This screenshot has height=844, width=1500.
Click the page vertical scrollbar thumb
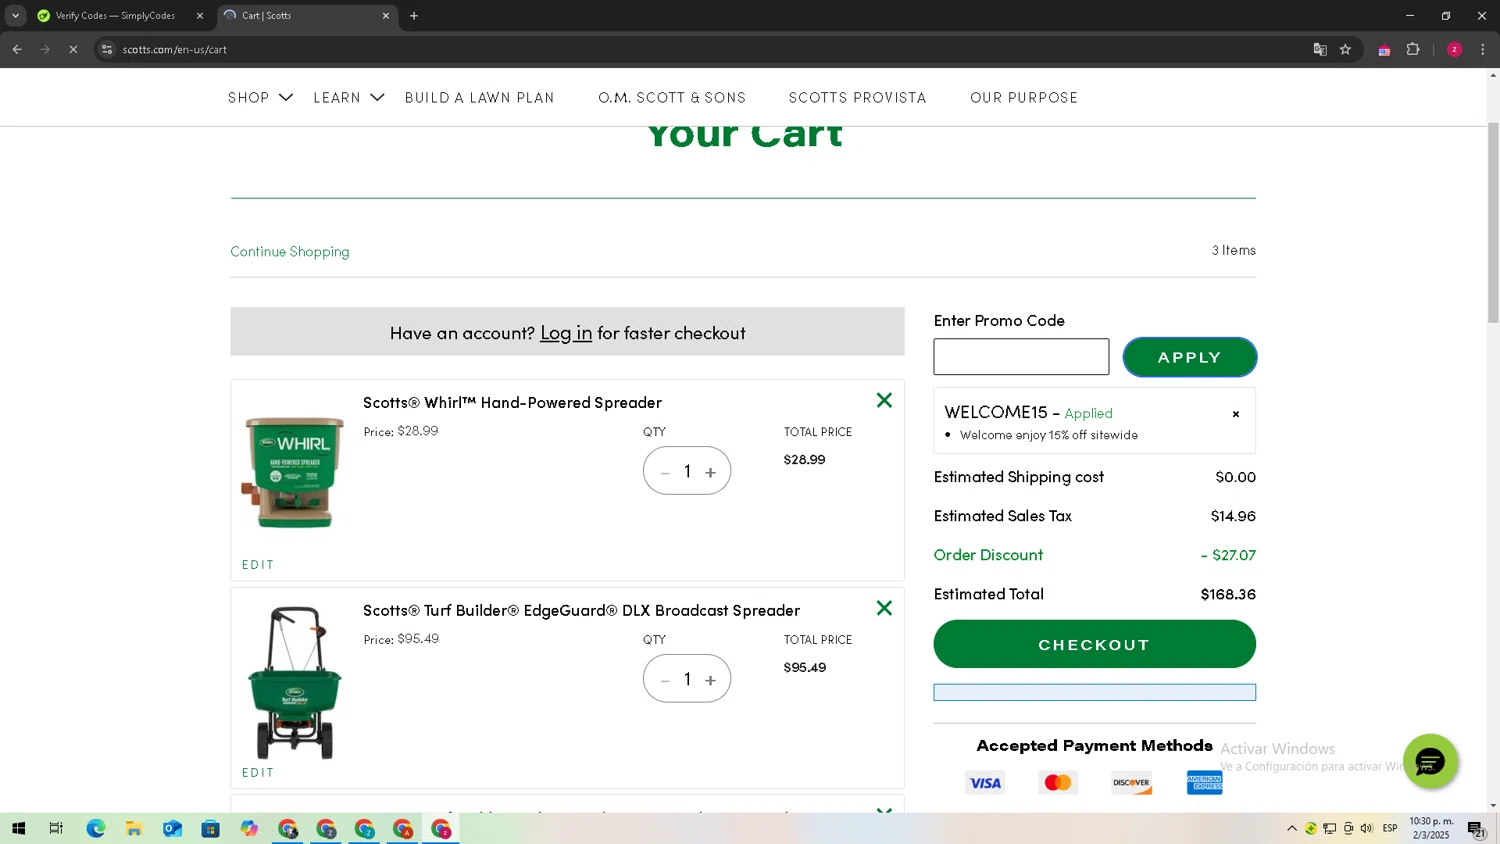point(1493,222)
